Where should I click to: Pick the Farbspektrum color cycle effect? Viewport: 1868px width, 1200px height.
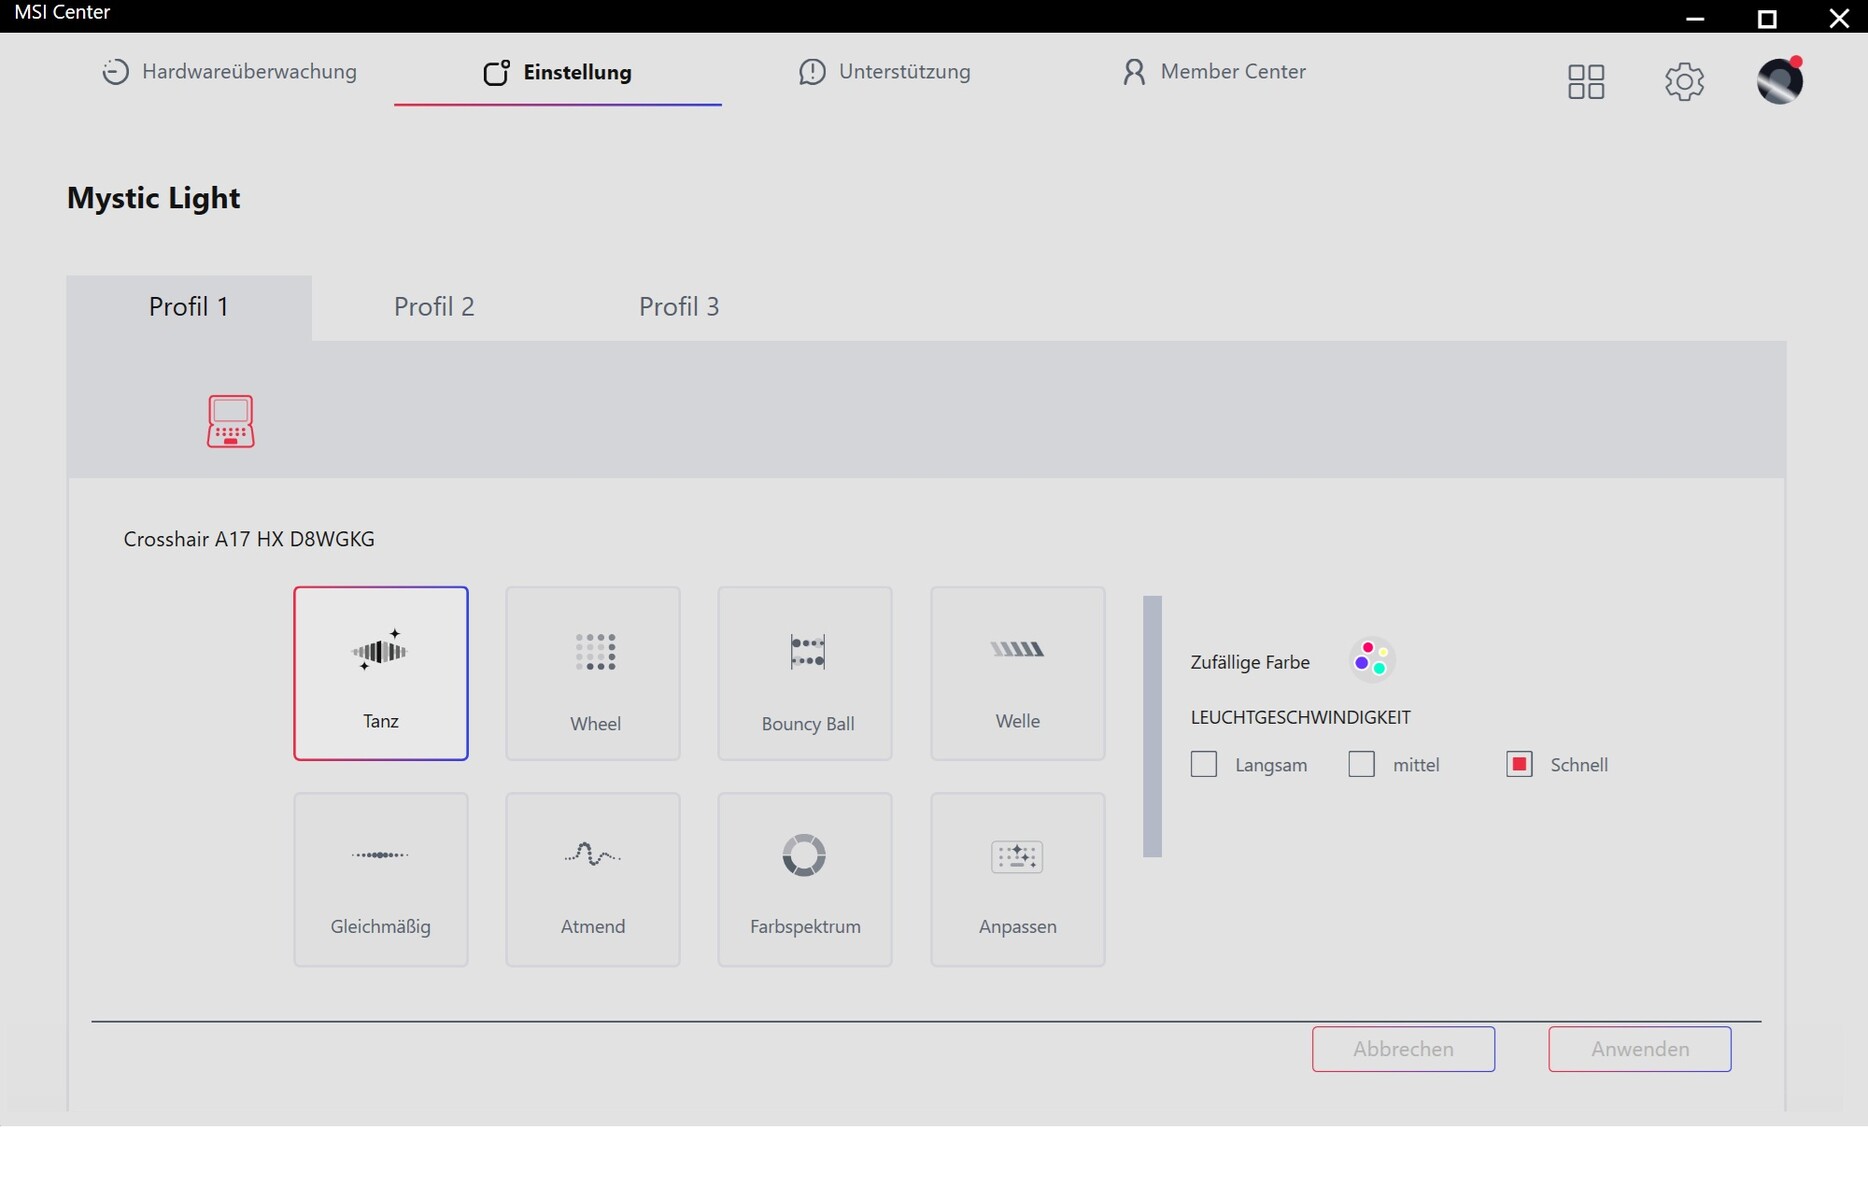pyautogui.click(x=805, y=880)
